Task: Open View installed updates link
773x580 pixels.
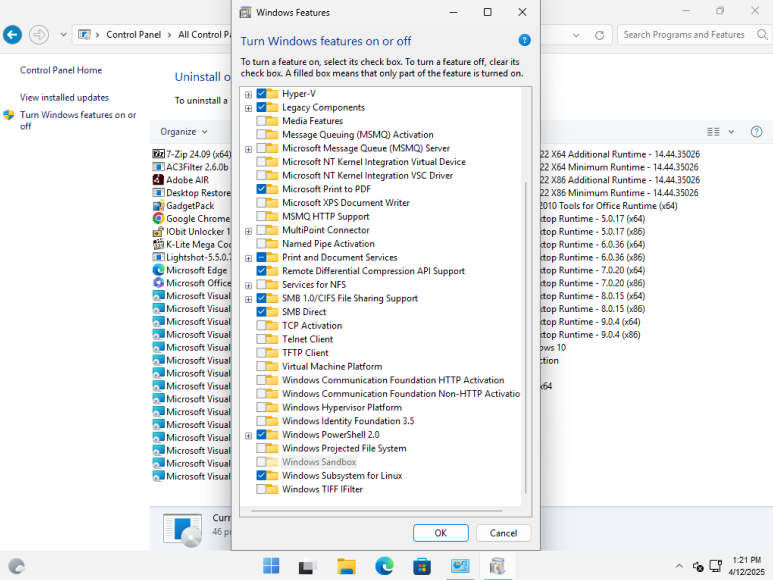Action: pyautogui.click(x=64, y=98)
